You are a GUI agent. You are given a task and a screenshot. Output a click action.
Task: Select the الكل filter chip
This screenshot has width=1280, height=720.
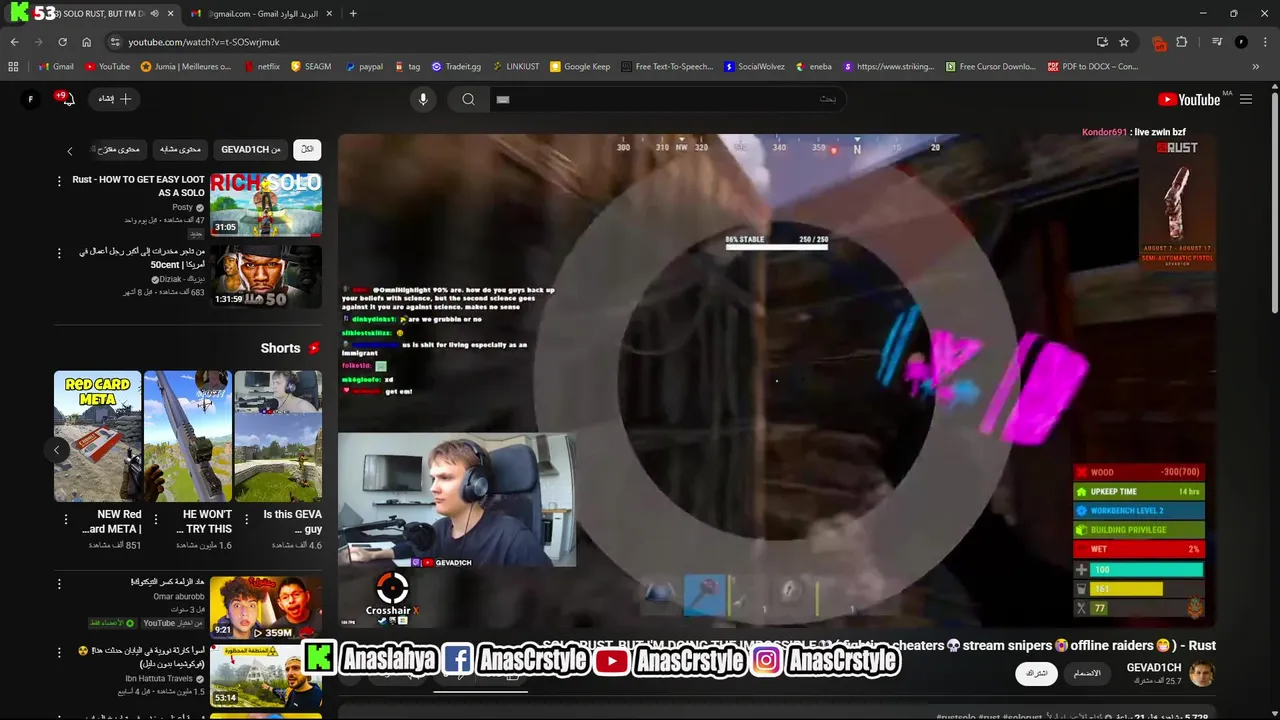(x=307, y=149)
